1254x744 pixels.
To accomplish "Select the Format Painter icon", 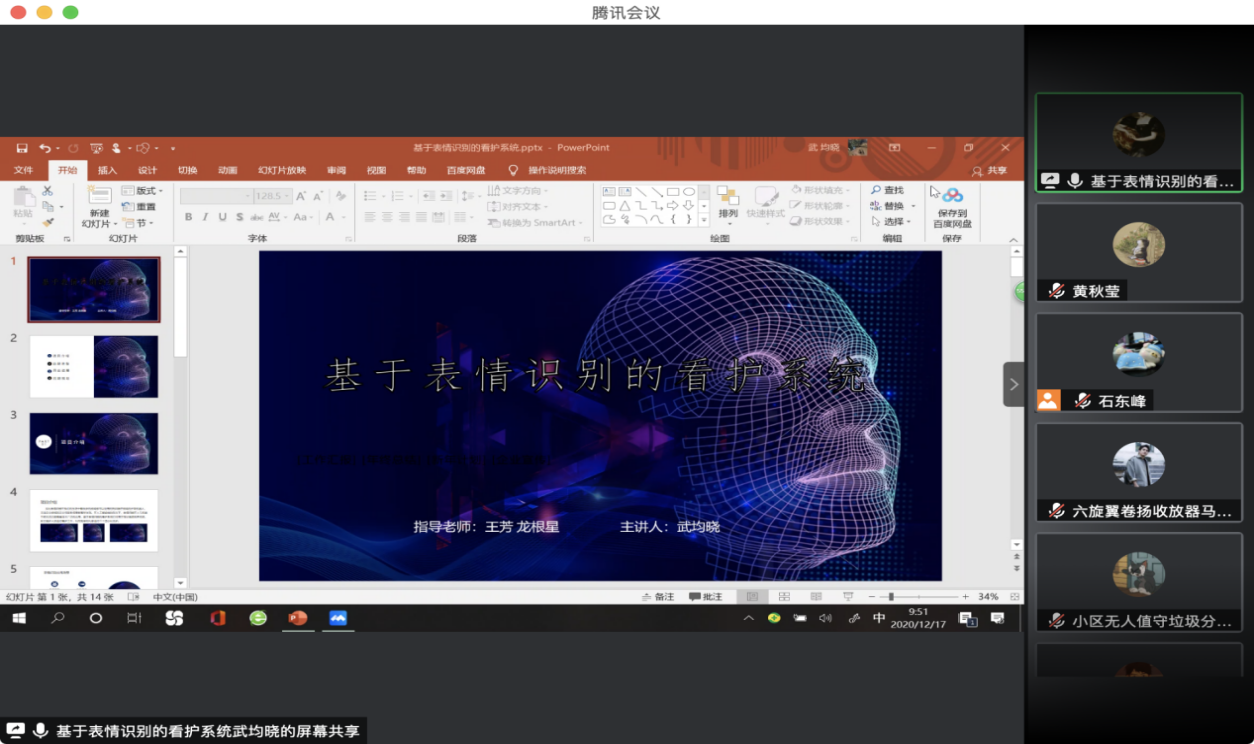I will (48, 222).
